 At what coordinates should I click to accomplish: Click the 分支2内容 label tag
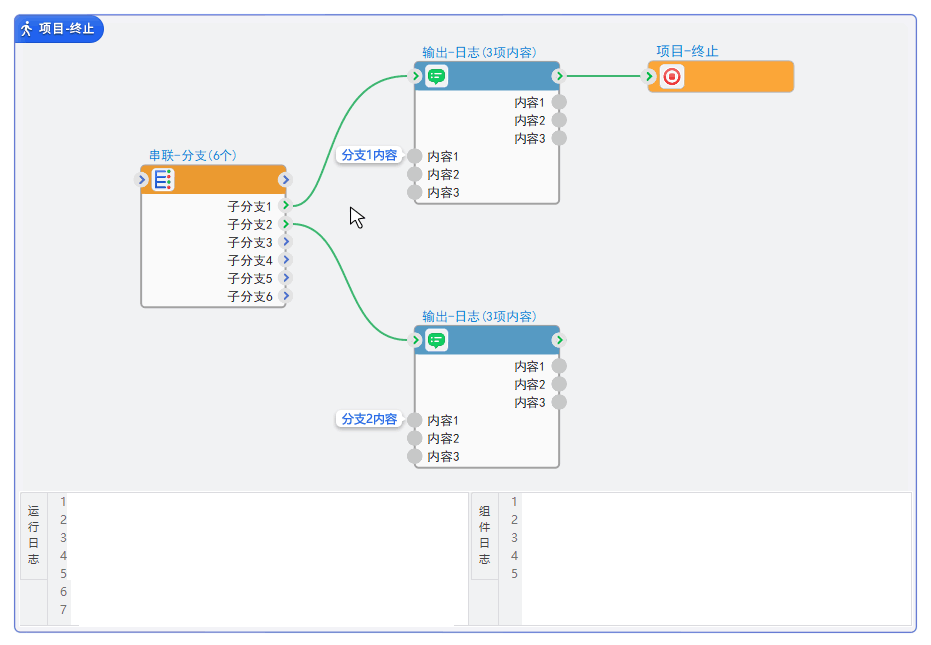368,419
